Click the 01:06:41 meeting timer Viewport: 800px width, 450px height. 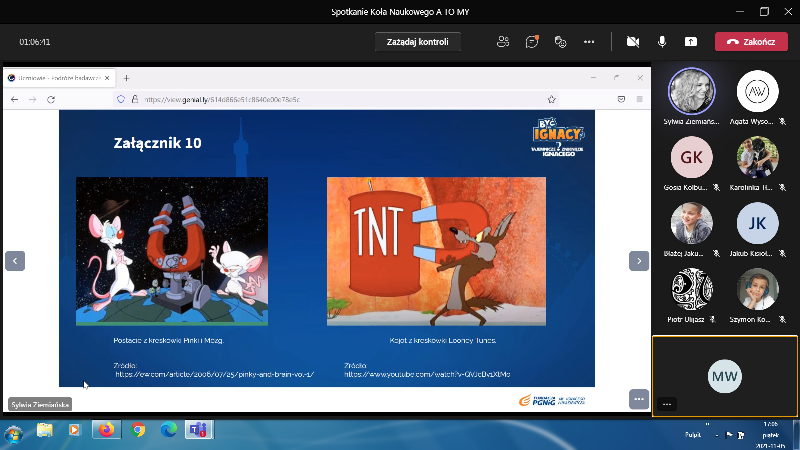point(35,42)
